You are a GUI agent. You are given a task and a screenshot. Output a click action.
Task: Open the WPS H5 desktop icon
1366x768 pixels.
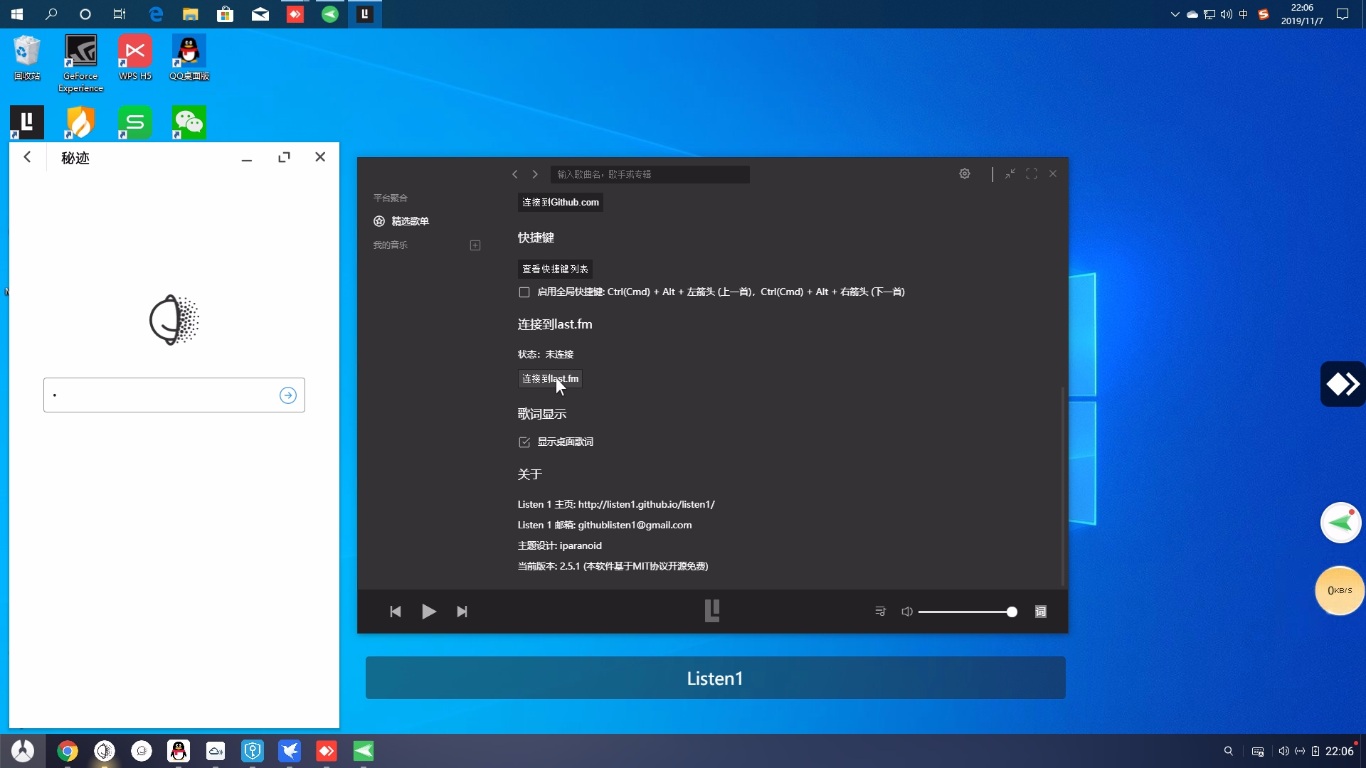(x=135, y=58)
